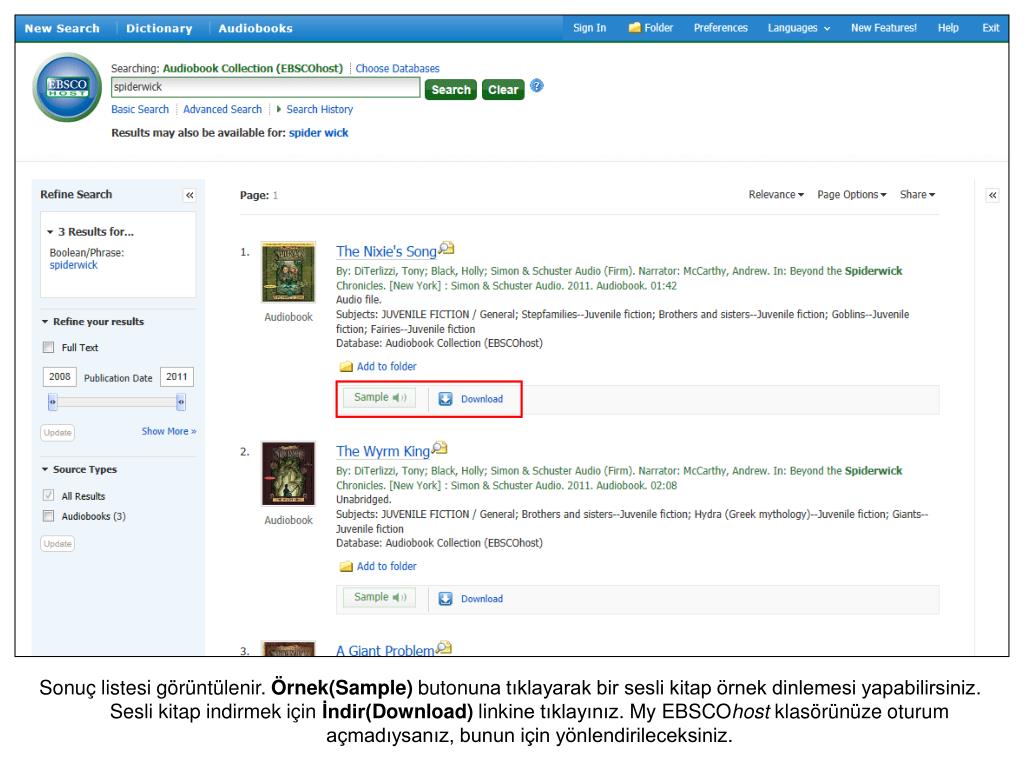The height and width of the screenshot is (768, 1024).
Task: Preview icon next to The Nixie's Song
Action: [446, 248]
